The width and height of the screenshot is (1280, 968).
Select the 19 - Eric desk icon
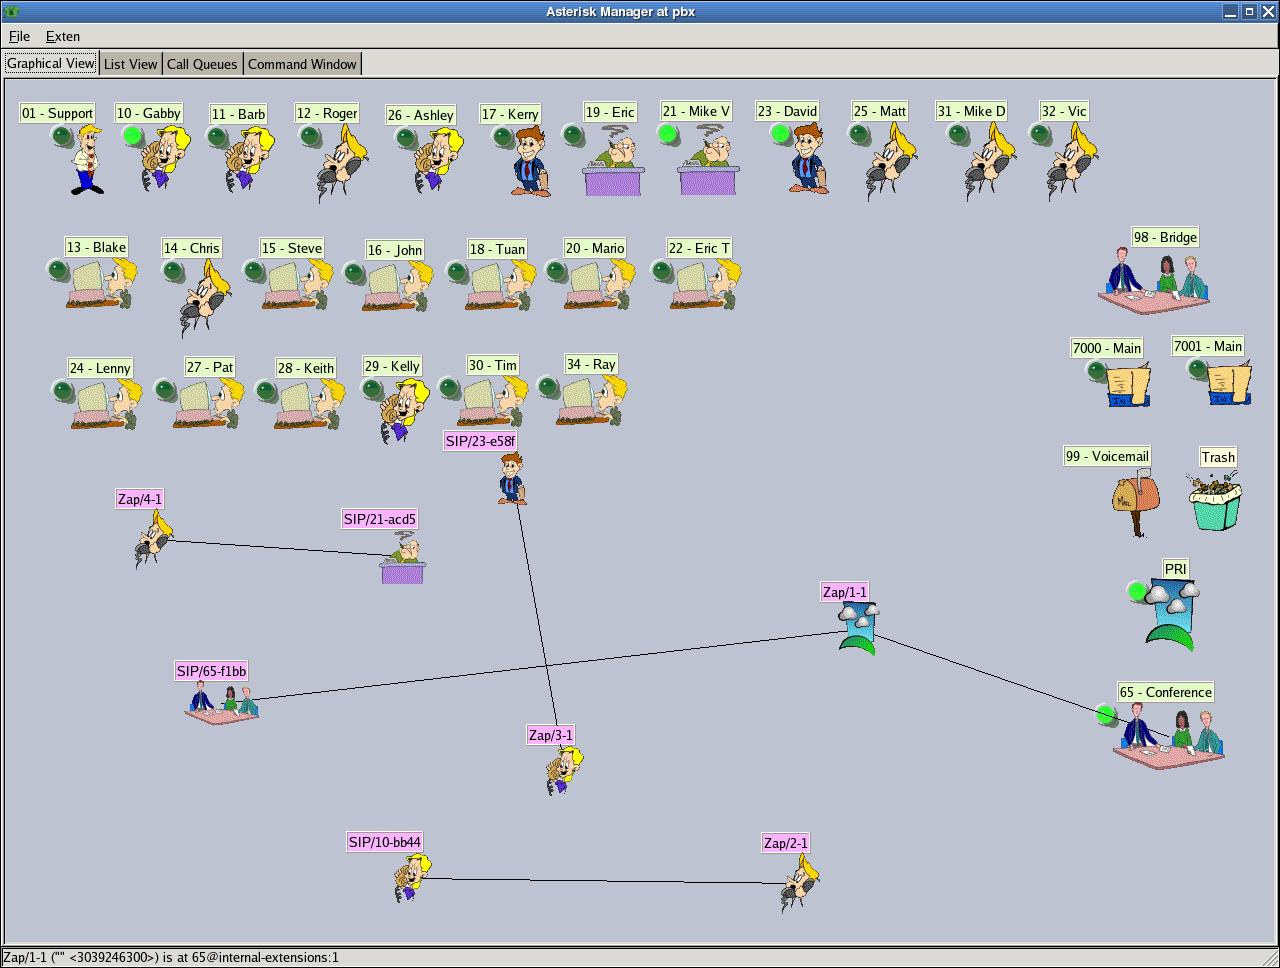coord(613,160)
